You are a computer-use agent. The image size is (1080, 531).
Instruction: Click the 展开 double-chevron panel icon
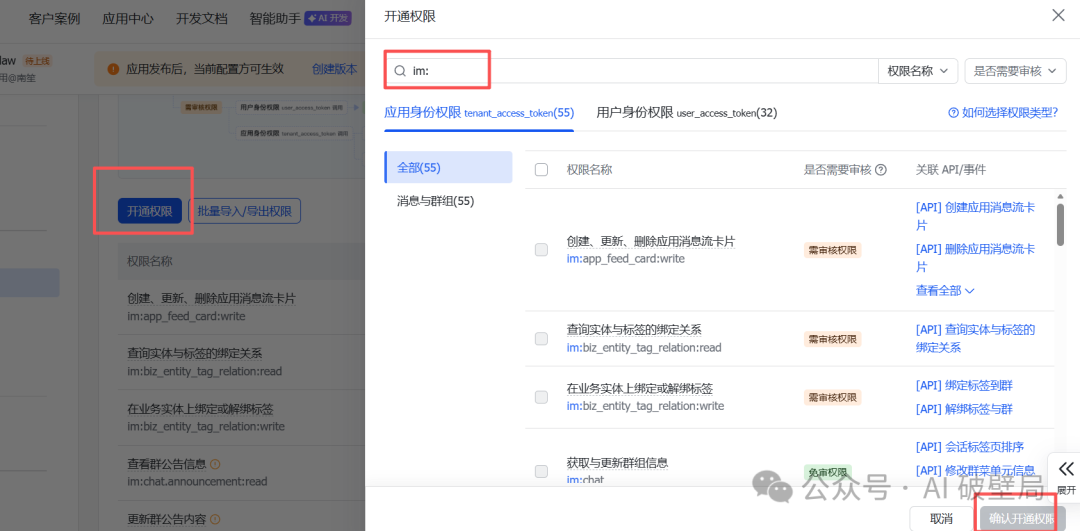coord(1066,469)
